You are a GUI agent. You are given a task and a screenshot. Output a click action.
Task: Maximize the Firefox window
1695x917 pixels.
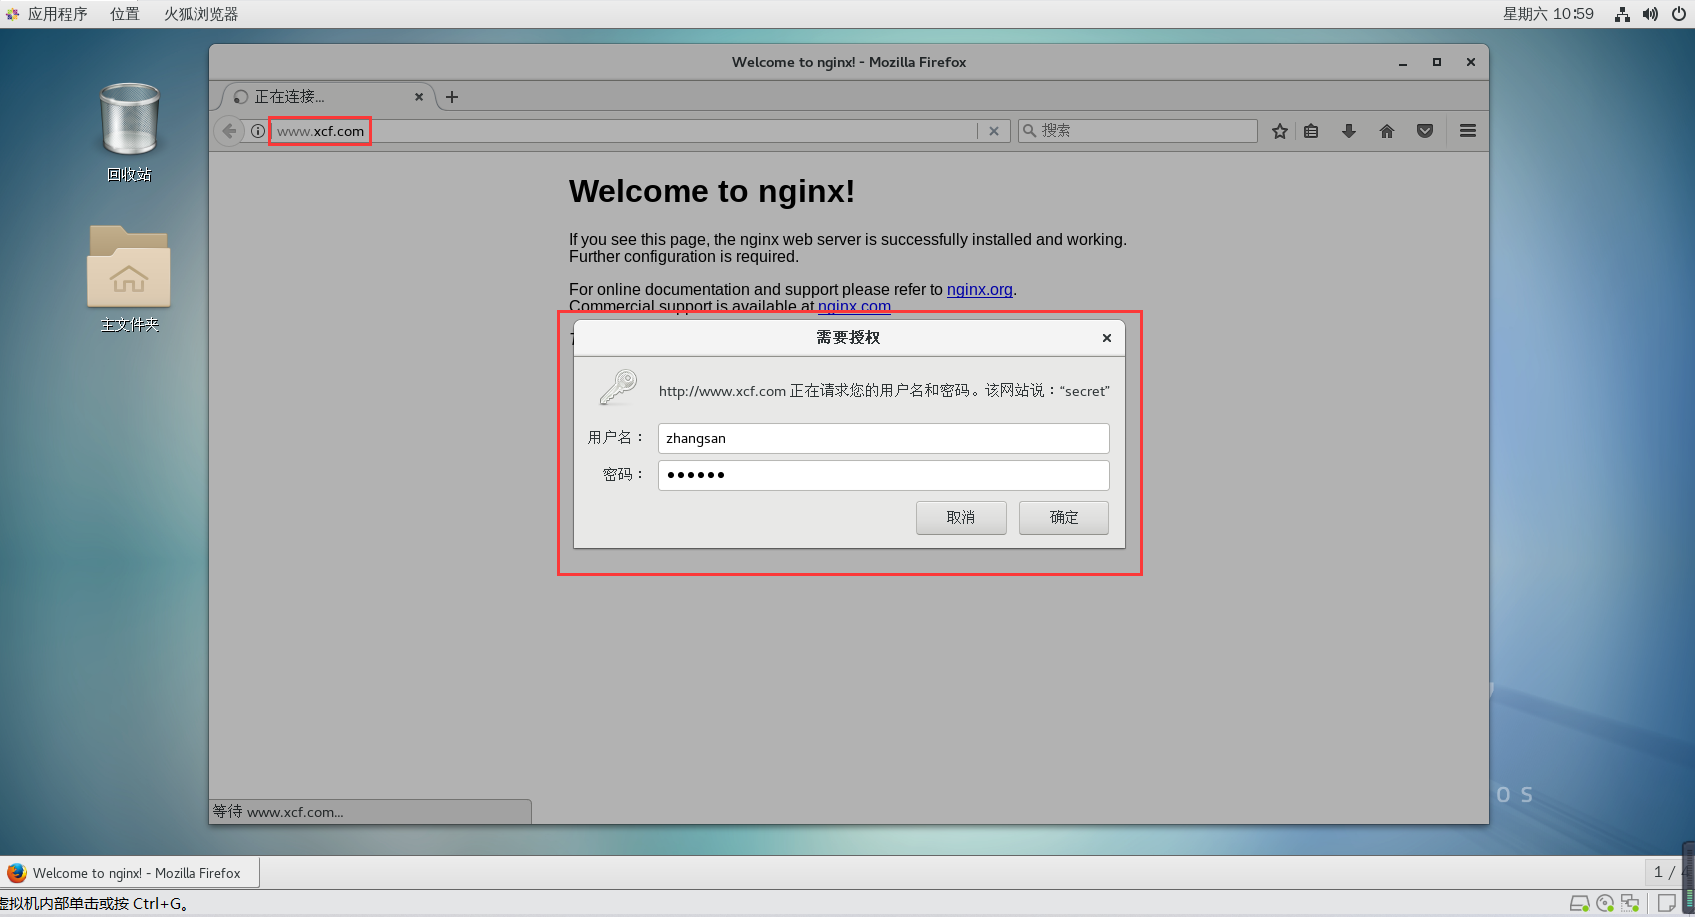[x=1437, y=62]
